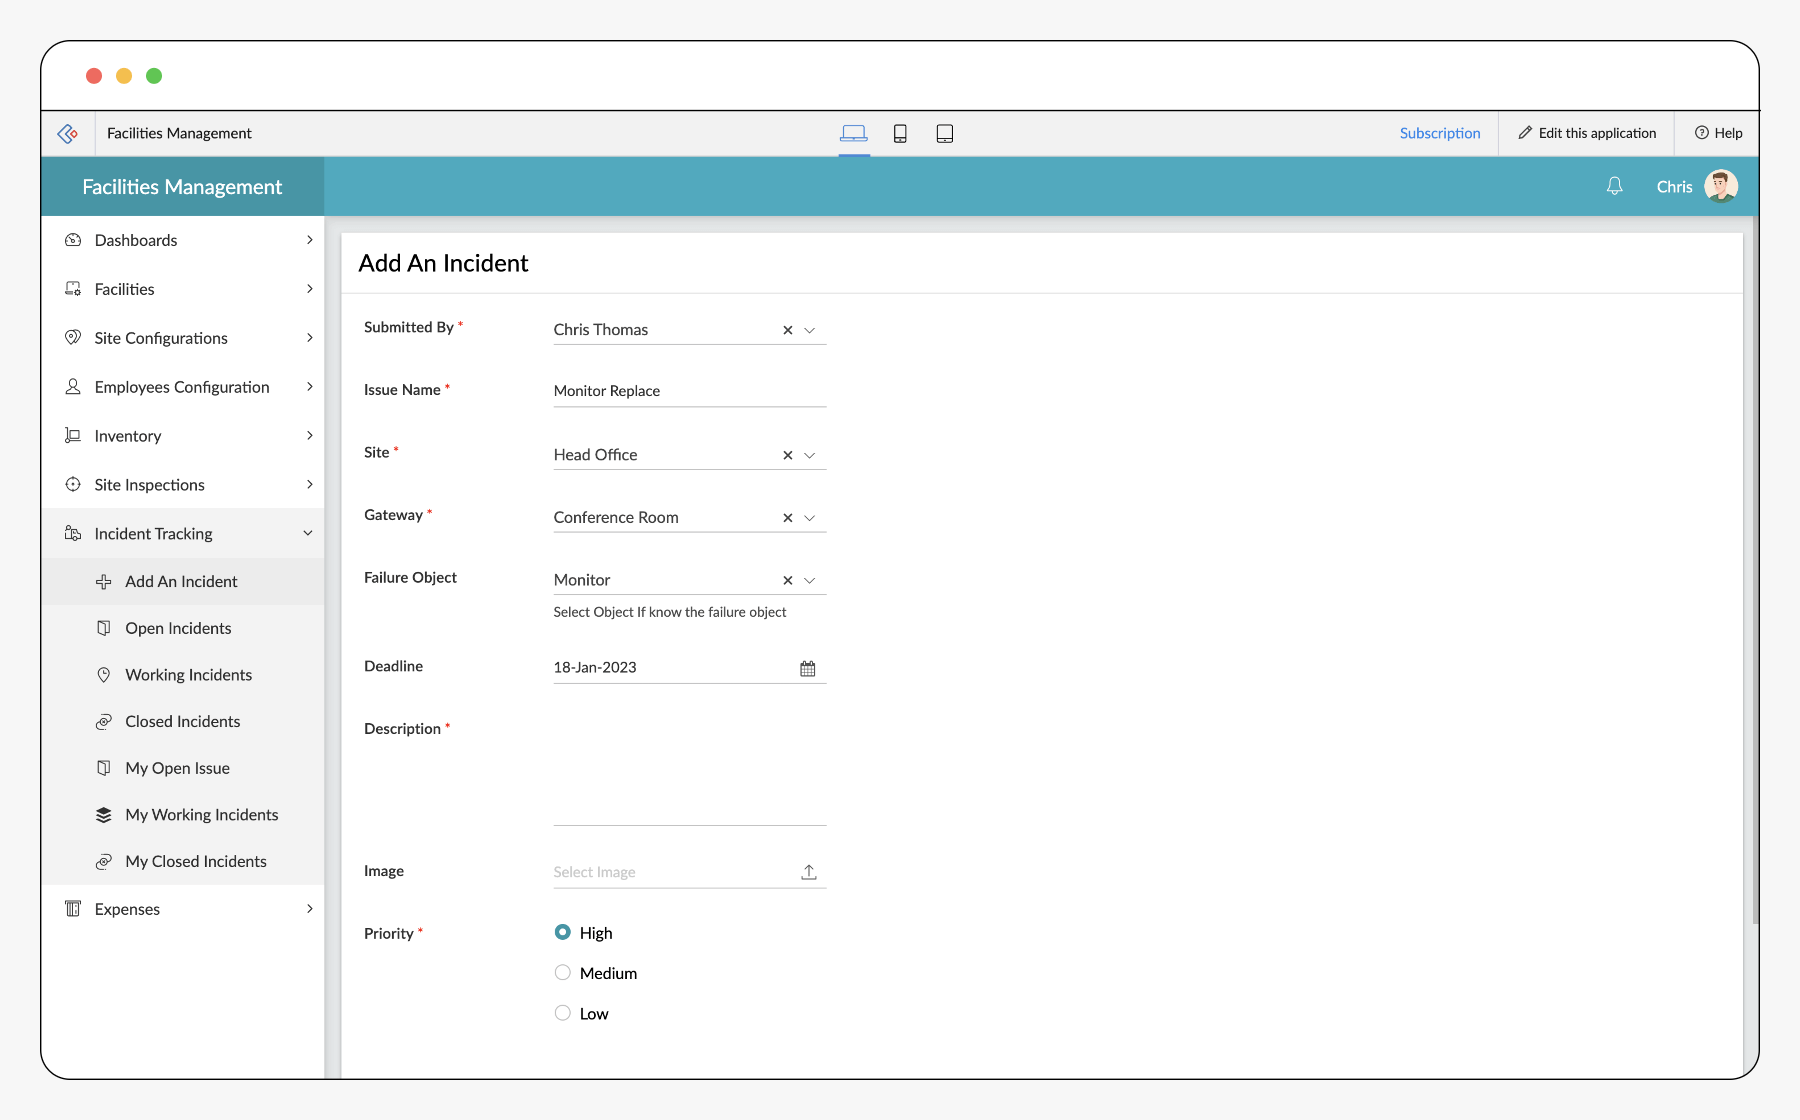
Task: Go to Closed Incidents in sidebar
Action: [182, 722]
